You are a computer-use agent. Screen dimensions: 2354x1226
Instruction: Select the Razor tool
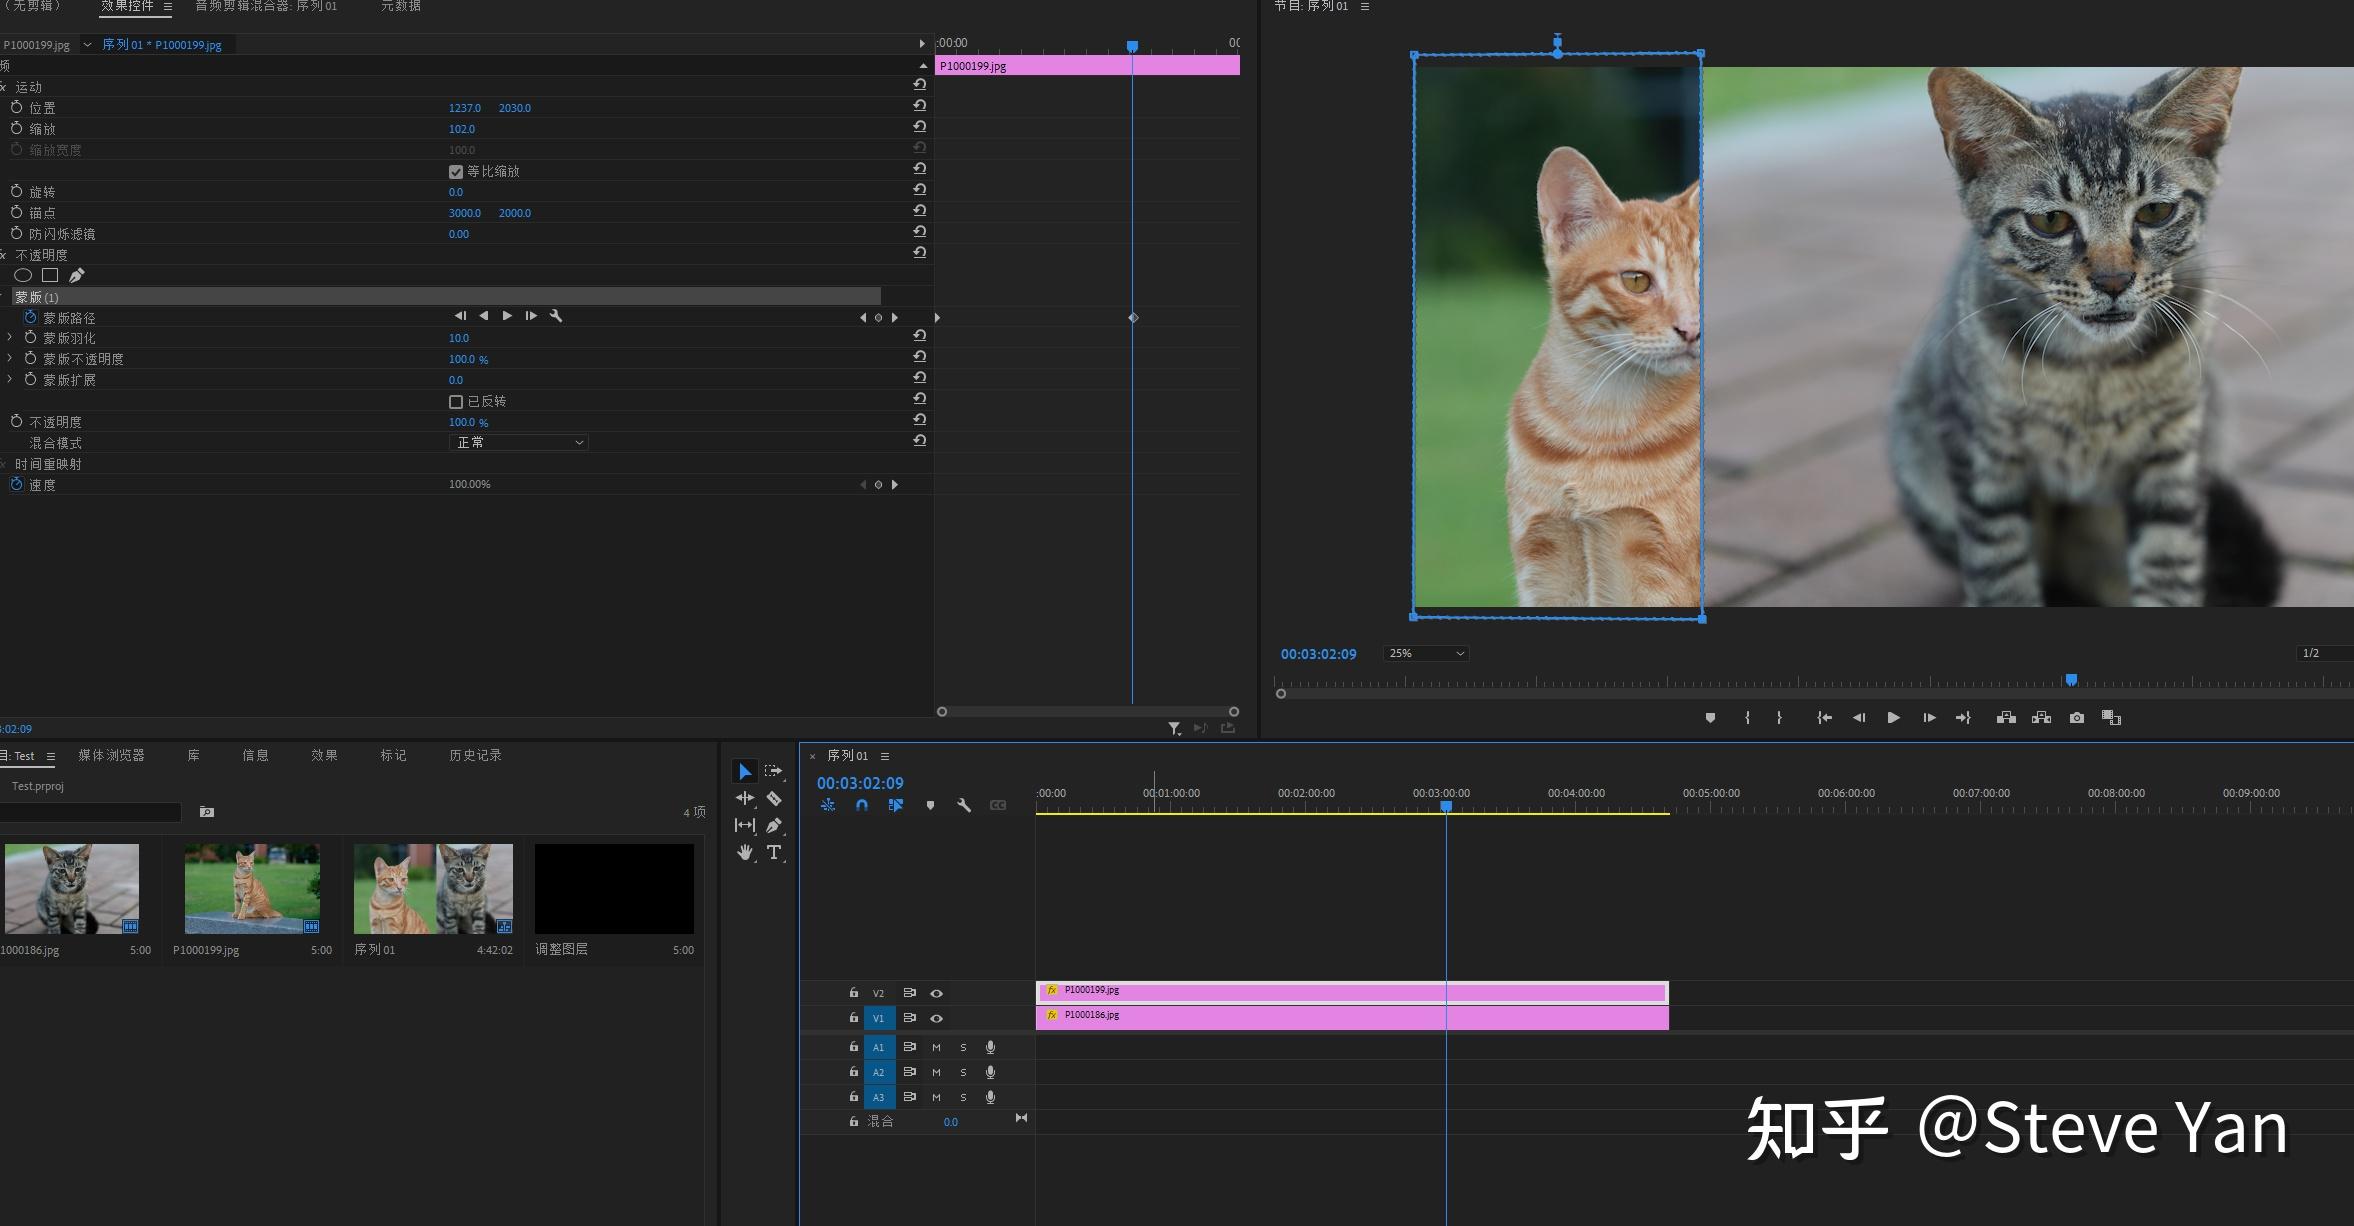click(x=774, y=798)
